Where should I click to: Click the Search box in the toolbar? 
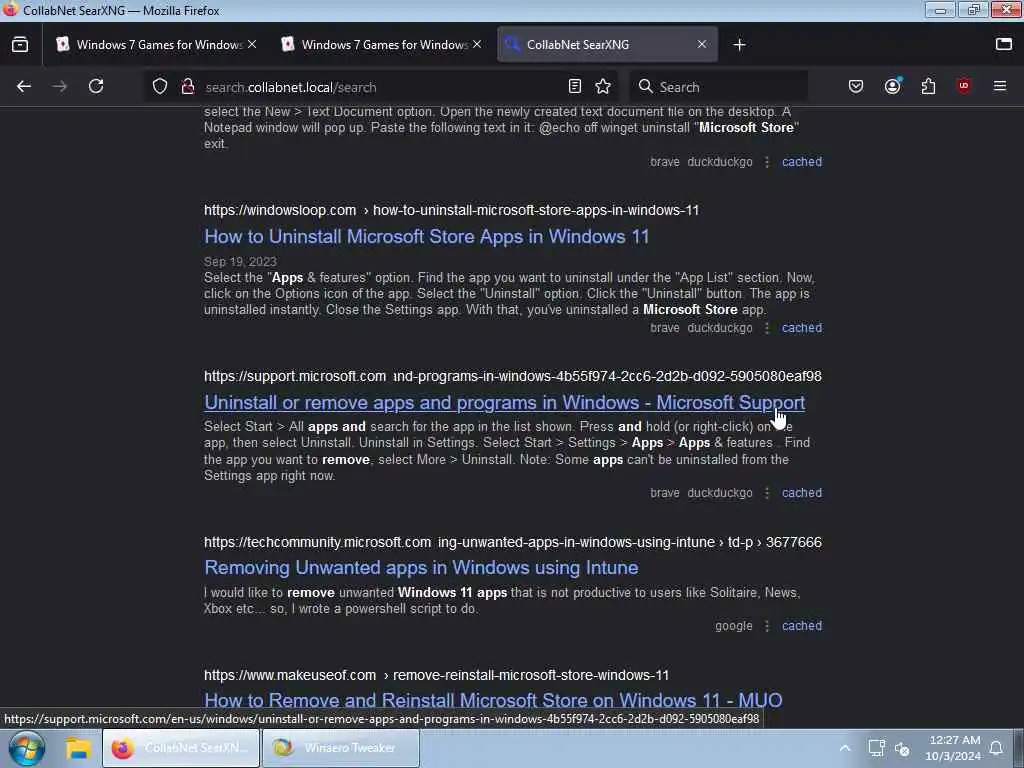718,87
